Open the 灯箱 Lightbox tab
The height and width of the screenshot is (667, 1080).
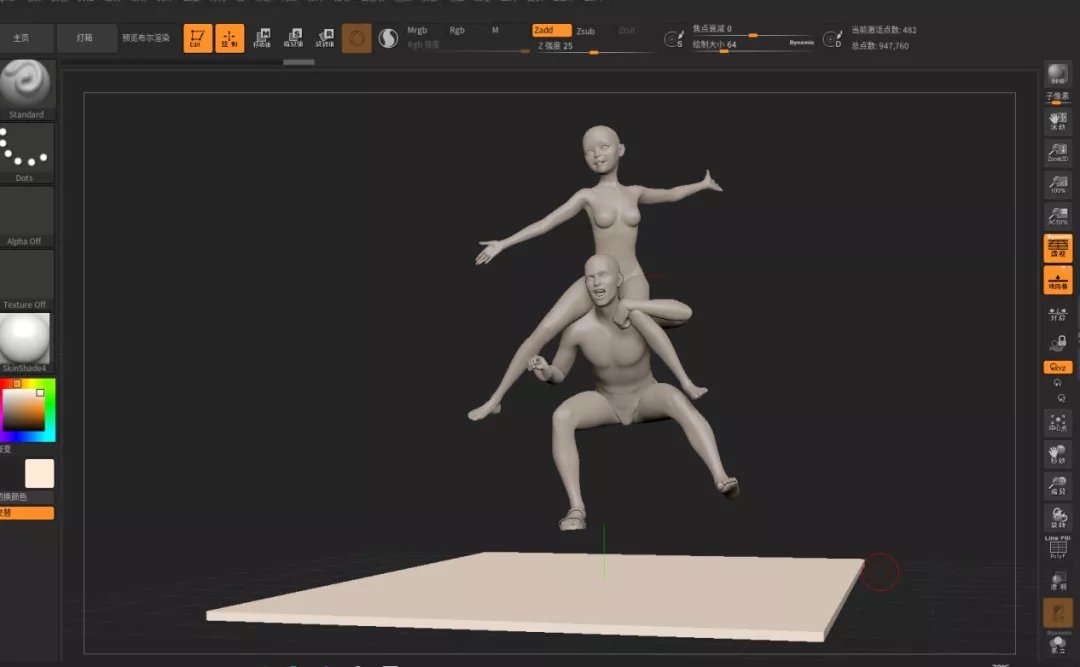click(x=85, y=38)
